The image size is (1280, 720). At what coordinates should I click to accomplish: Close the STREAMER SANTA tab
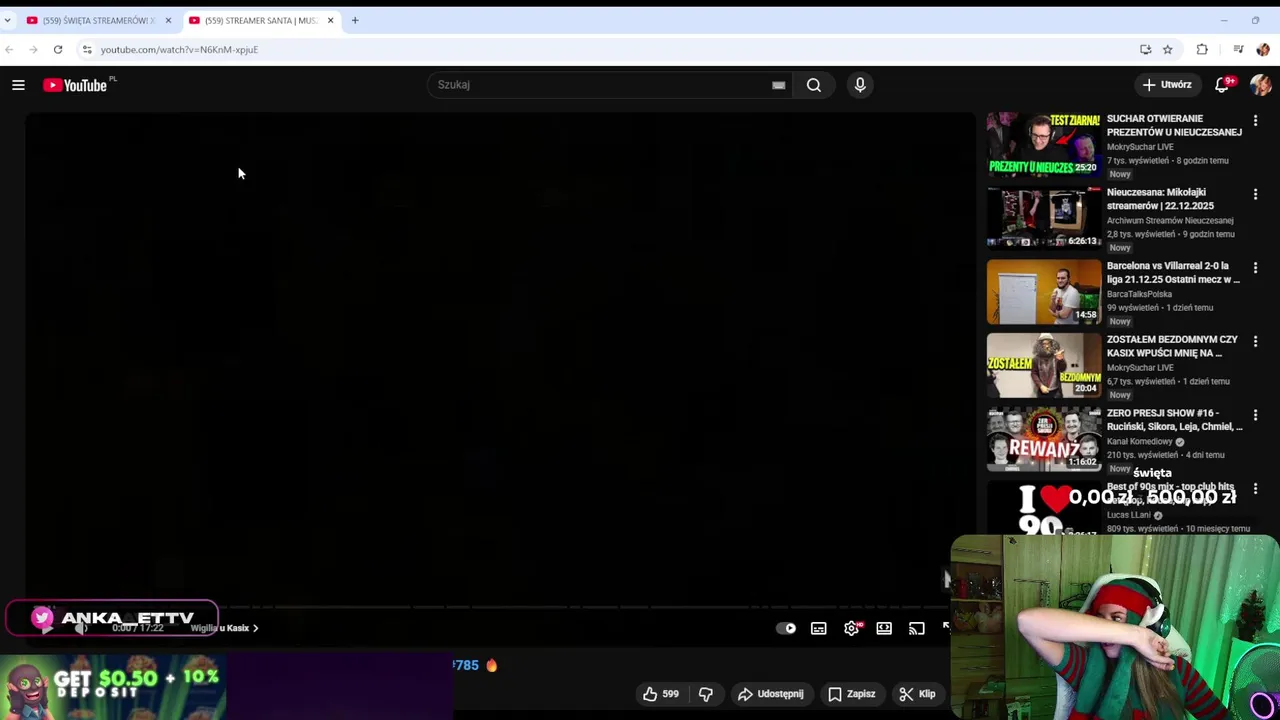pyautogui.click(x=330, y=20)
